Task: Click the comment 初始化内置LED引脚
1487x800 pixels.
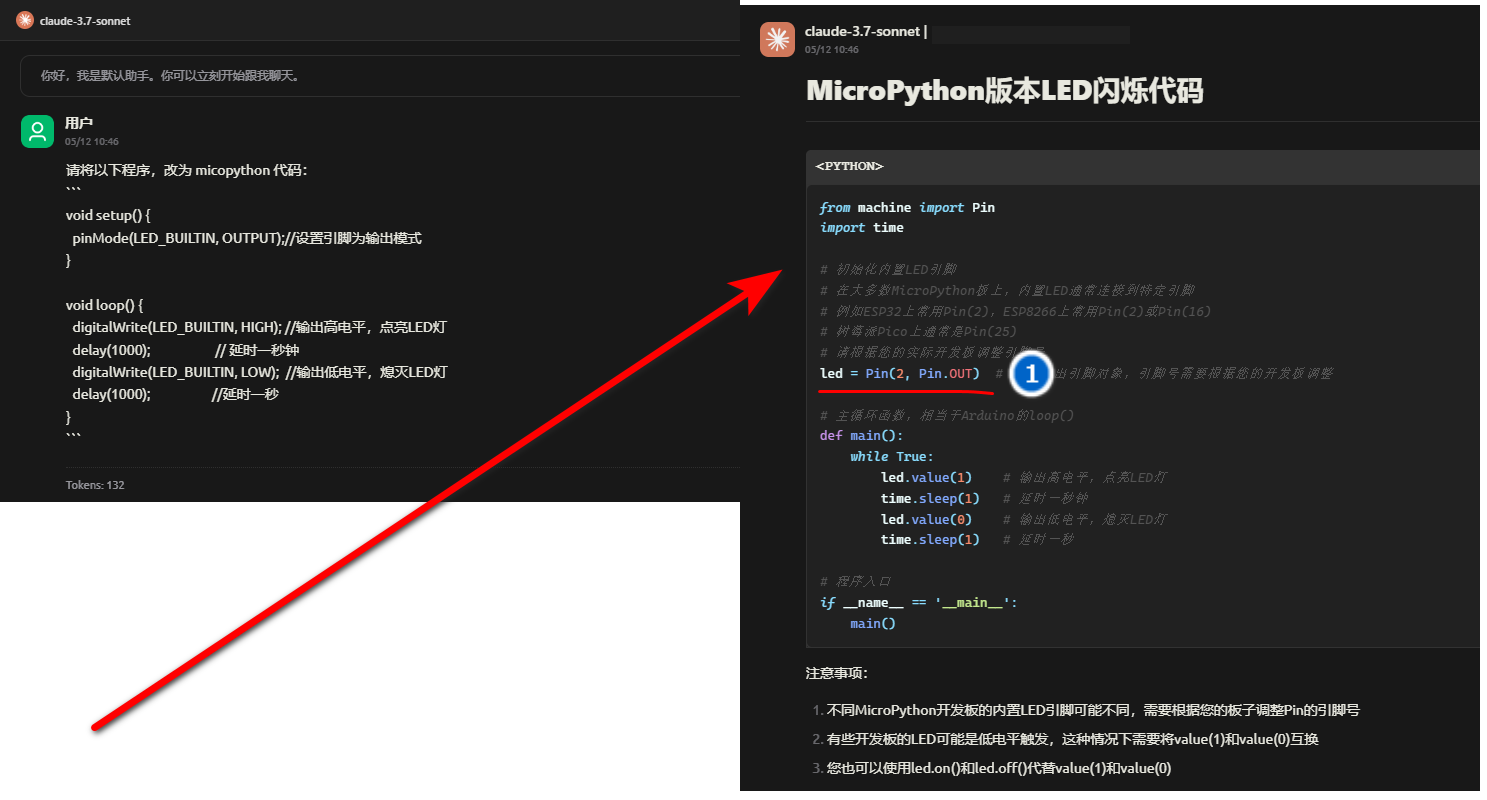Action: coord(888,269)
